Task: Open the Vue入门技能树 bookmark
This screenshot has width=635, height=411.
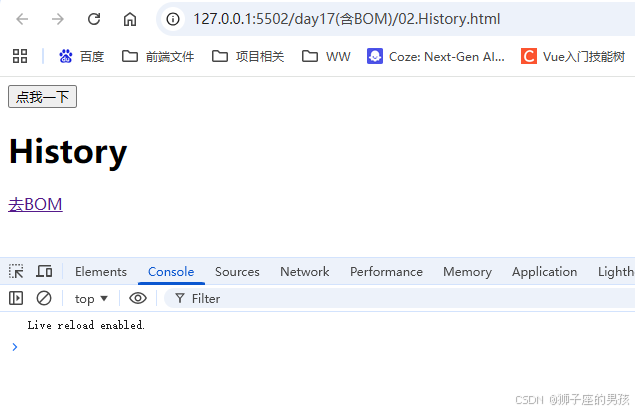Action: 573,56
